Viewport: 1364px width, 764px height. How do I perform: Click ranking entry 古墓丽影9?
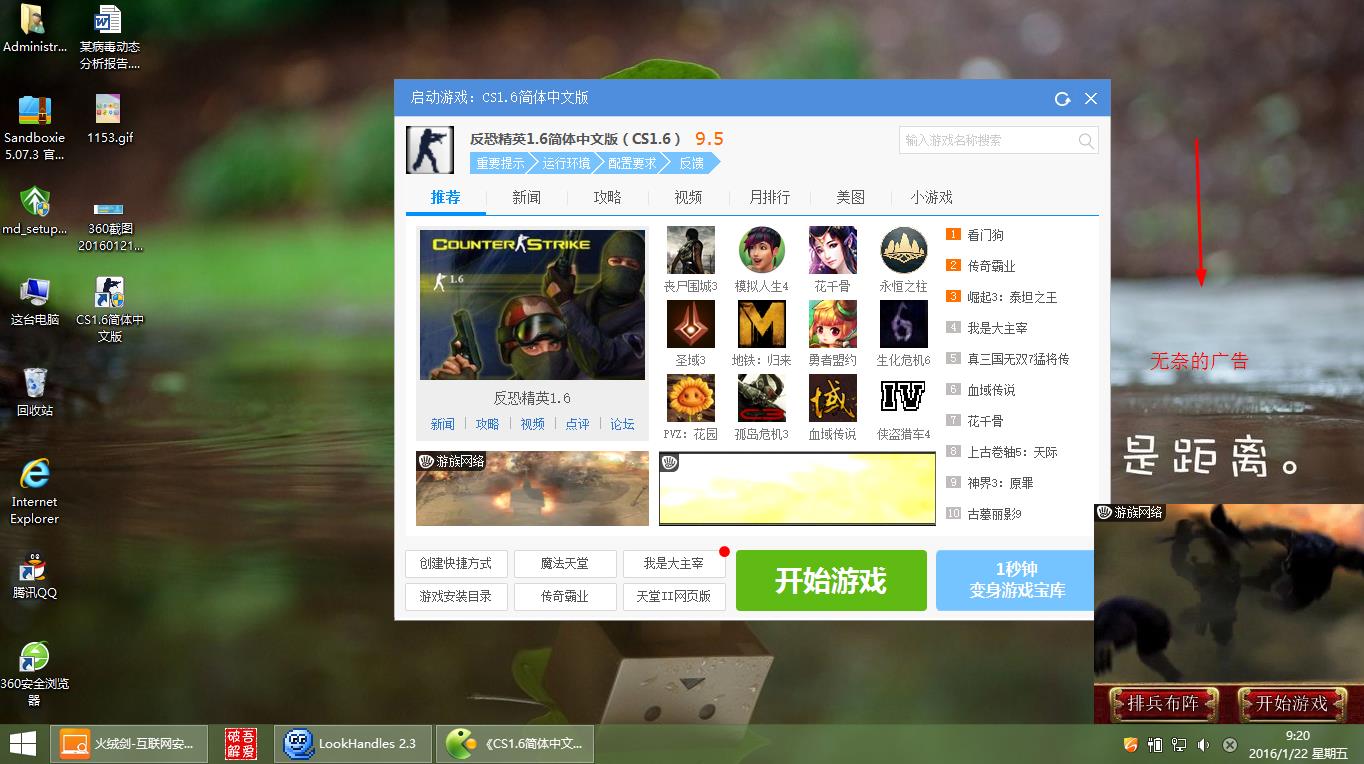[x=994, y=514]
